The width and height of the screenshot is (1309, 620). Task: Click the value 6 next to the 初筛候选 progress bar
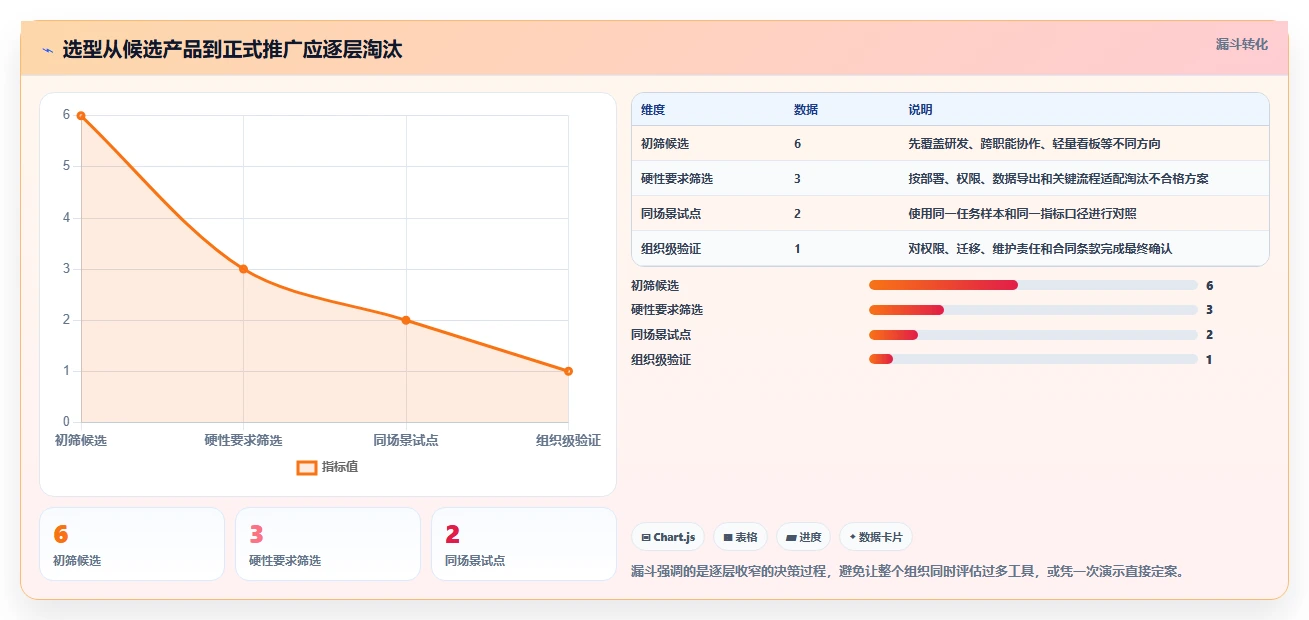point(1209,285)
